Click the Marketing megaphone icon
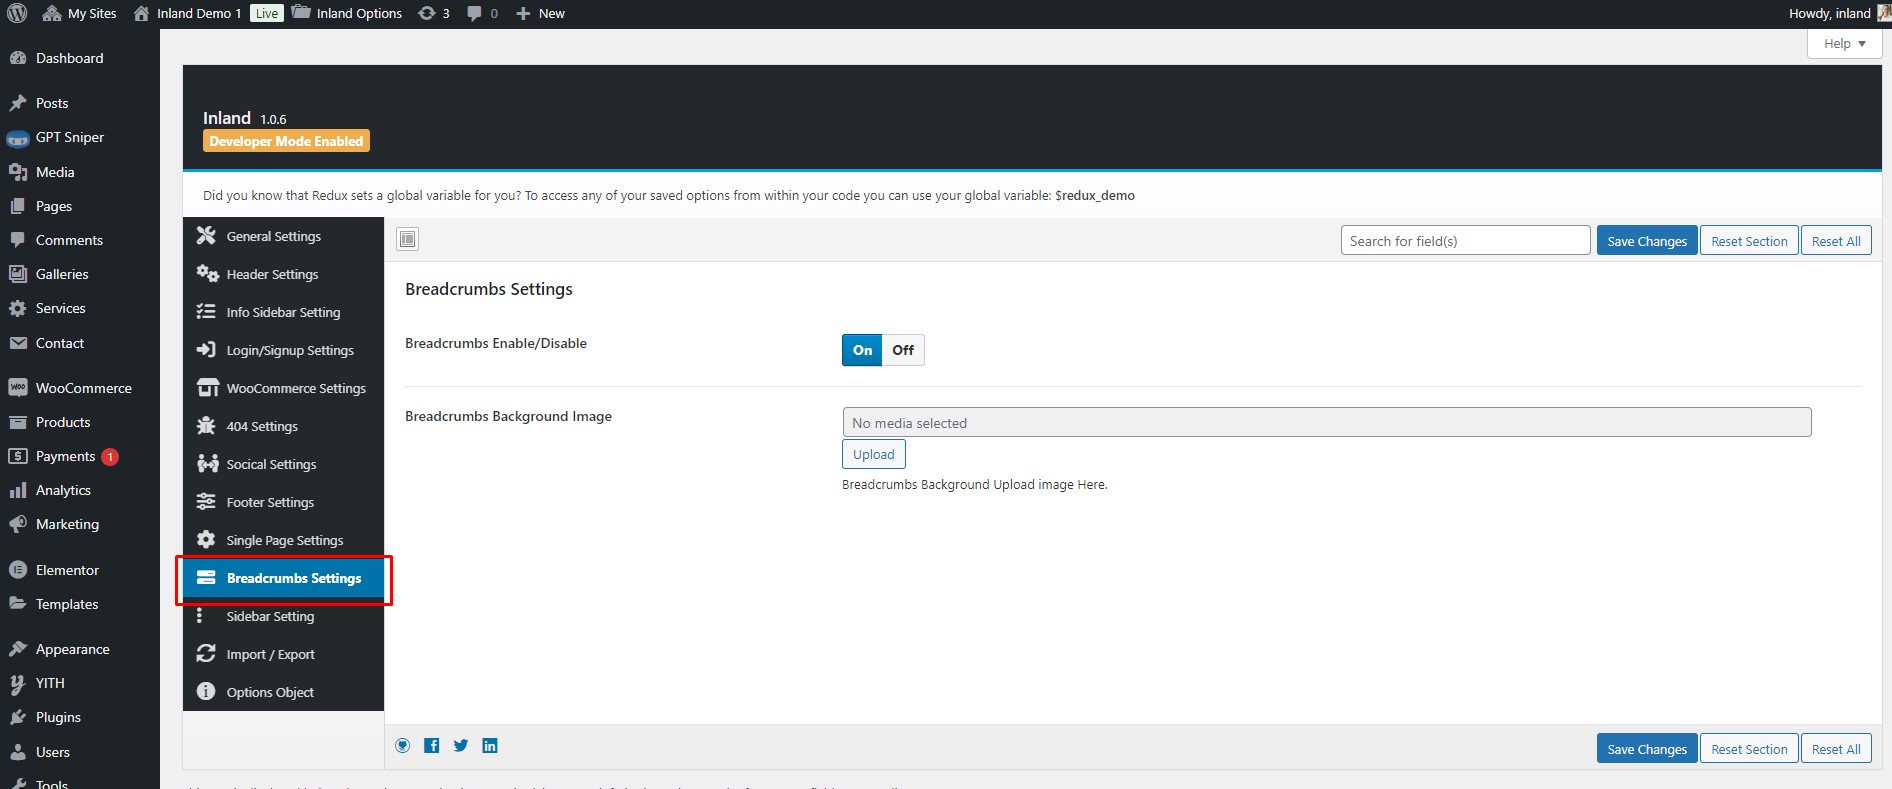The image size is (1892, 789). click(17, 524)
